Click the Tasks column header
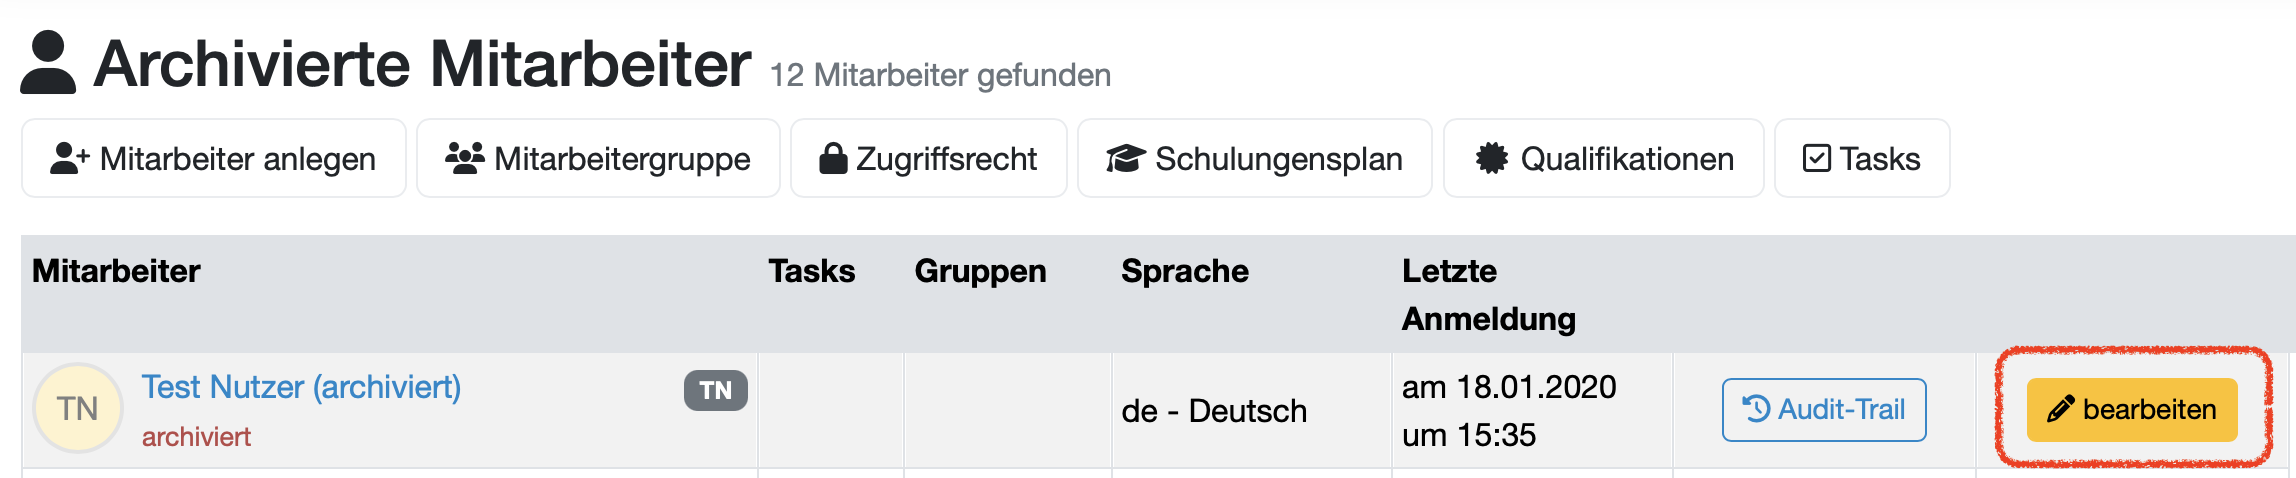 click(x=811, y=271)
